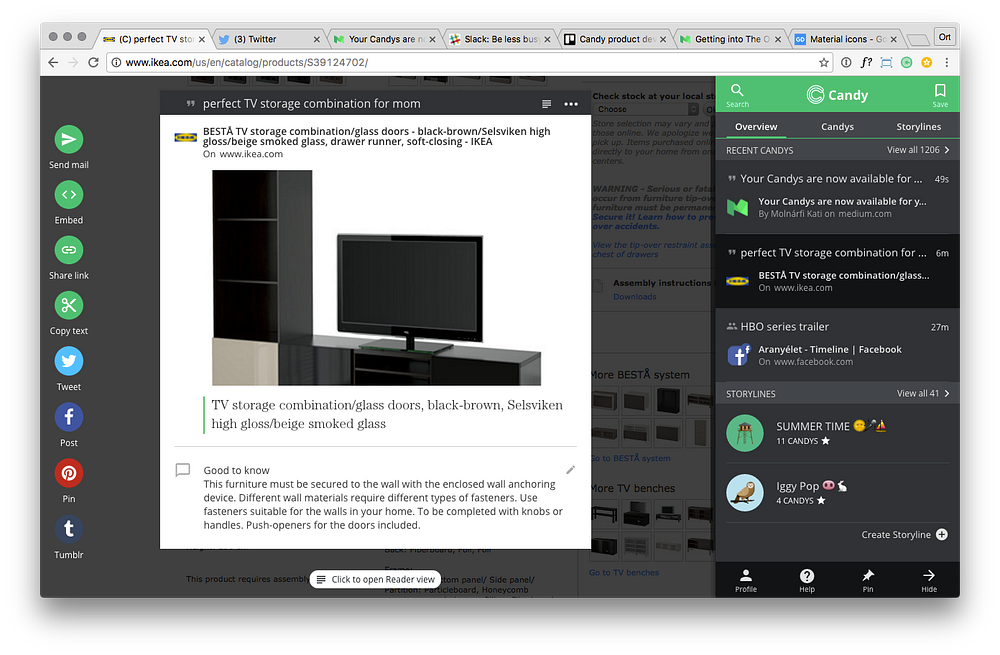Follow the Go to BESTÅ system link
Viewport: 1000px width, 655px height.
(630, 458)
